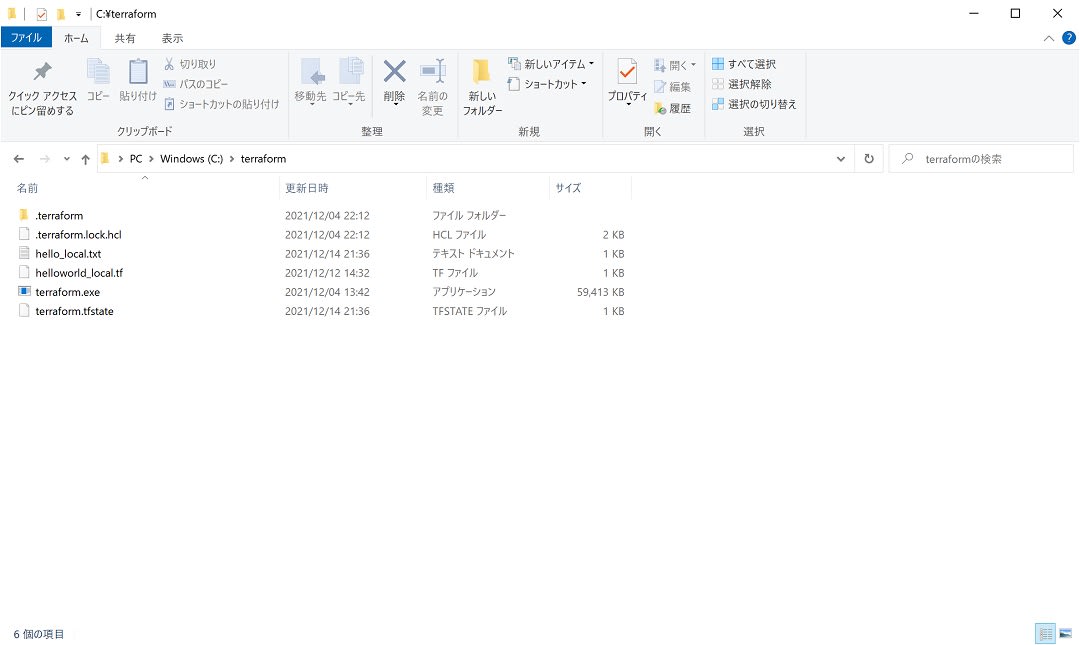
Task: Select the hello_local.txt file
Action: pyautogui.click(x=68, y=254)
